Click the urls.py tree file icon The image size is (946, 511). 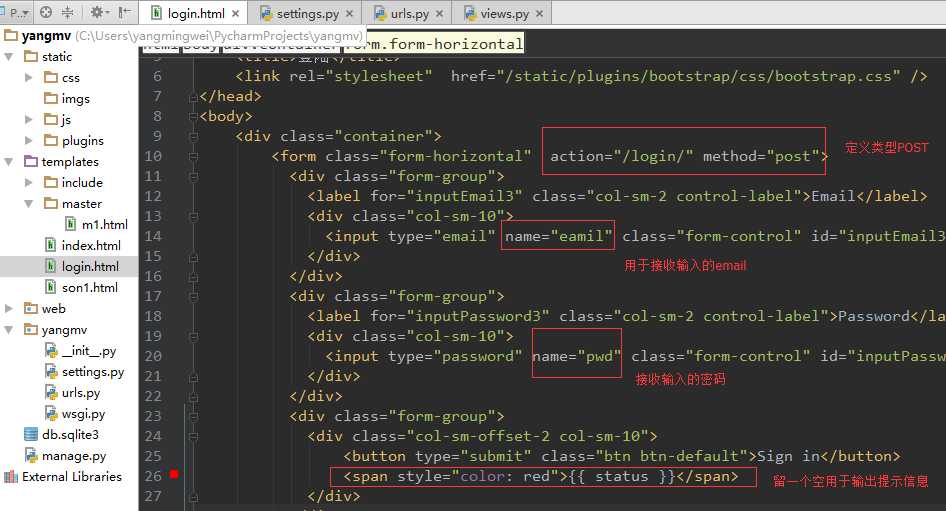pos(51,393)
